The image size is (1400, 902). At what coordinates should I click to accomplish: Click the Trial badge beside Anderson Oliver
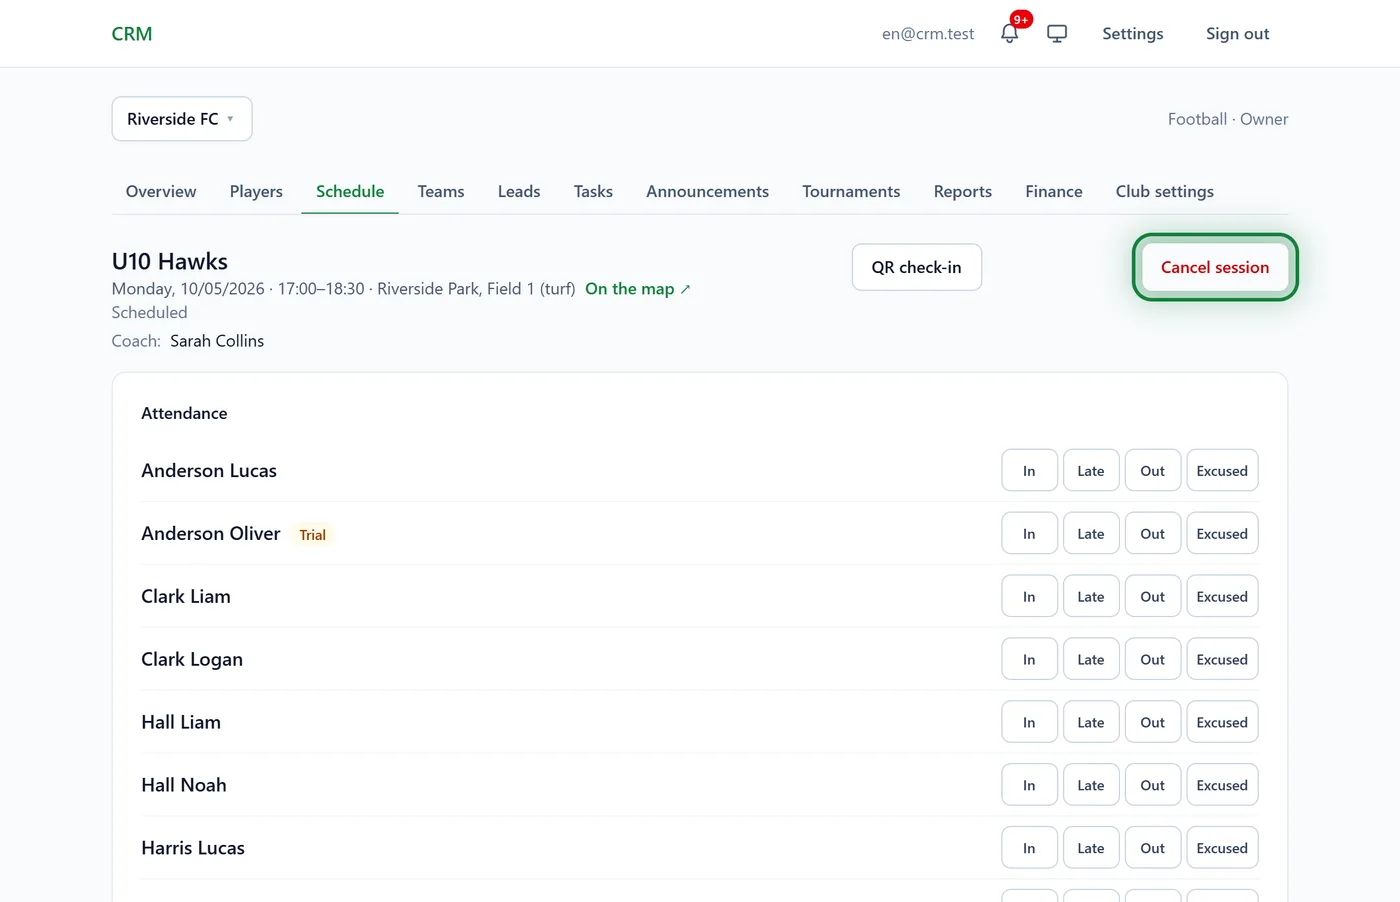312,535
